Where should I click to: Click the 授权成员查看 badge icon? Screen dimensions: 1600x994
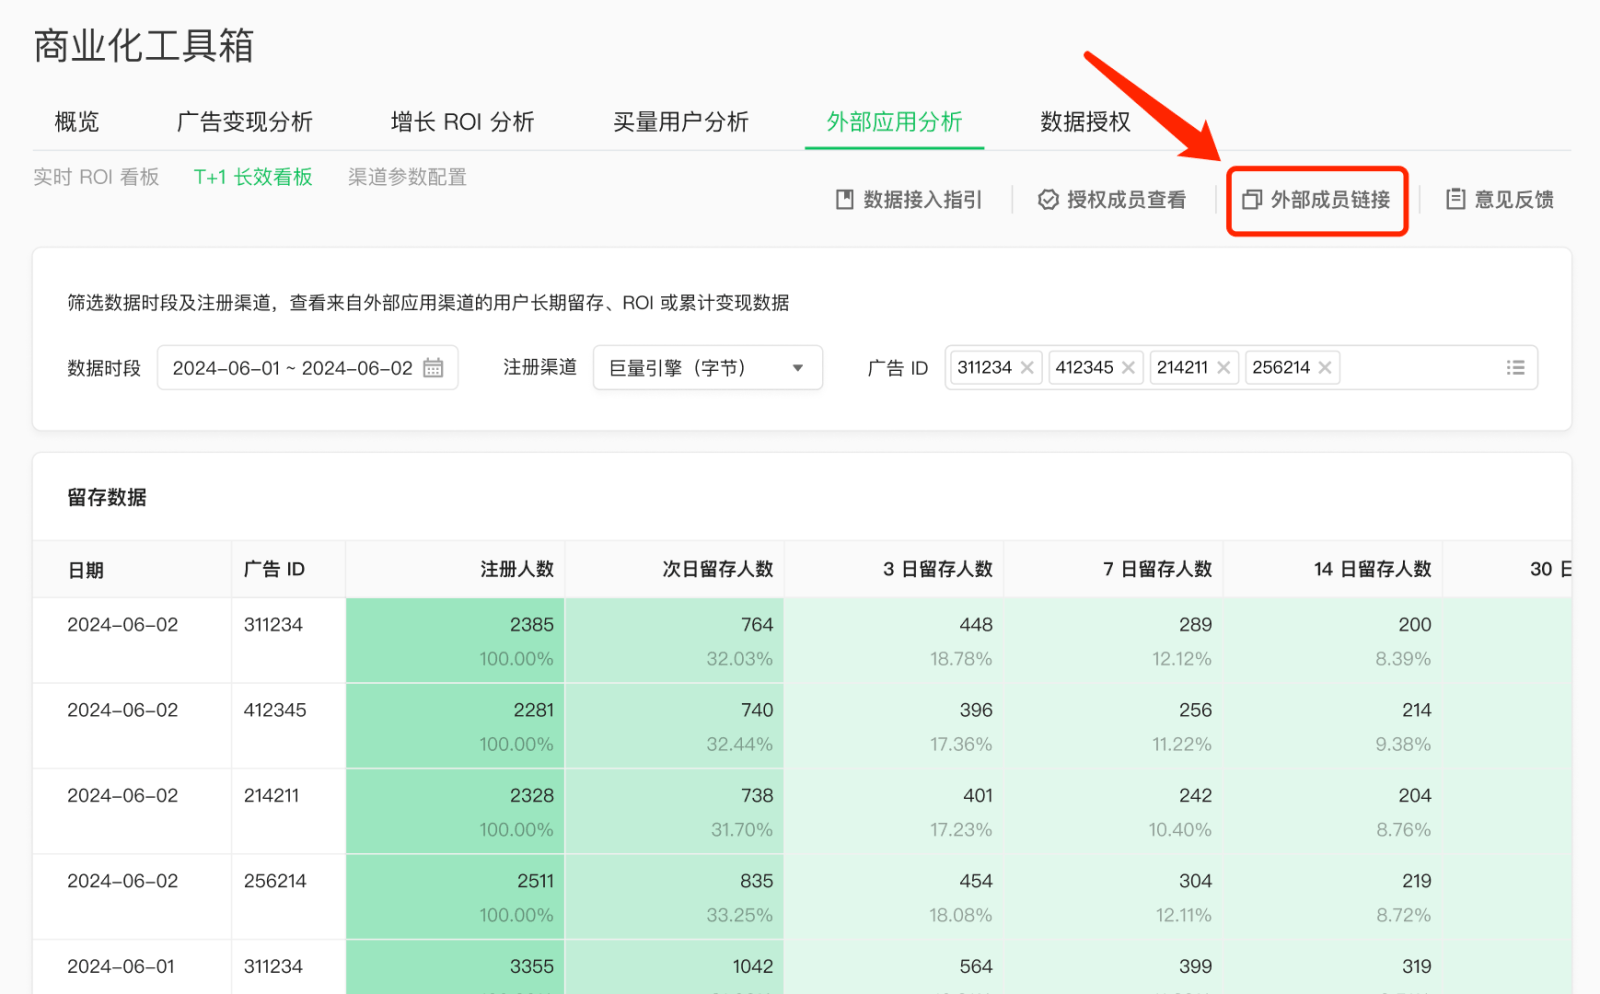click(x=1048, y=200)
